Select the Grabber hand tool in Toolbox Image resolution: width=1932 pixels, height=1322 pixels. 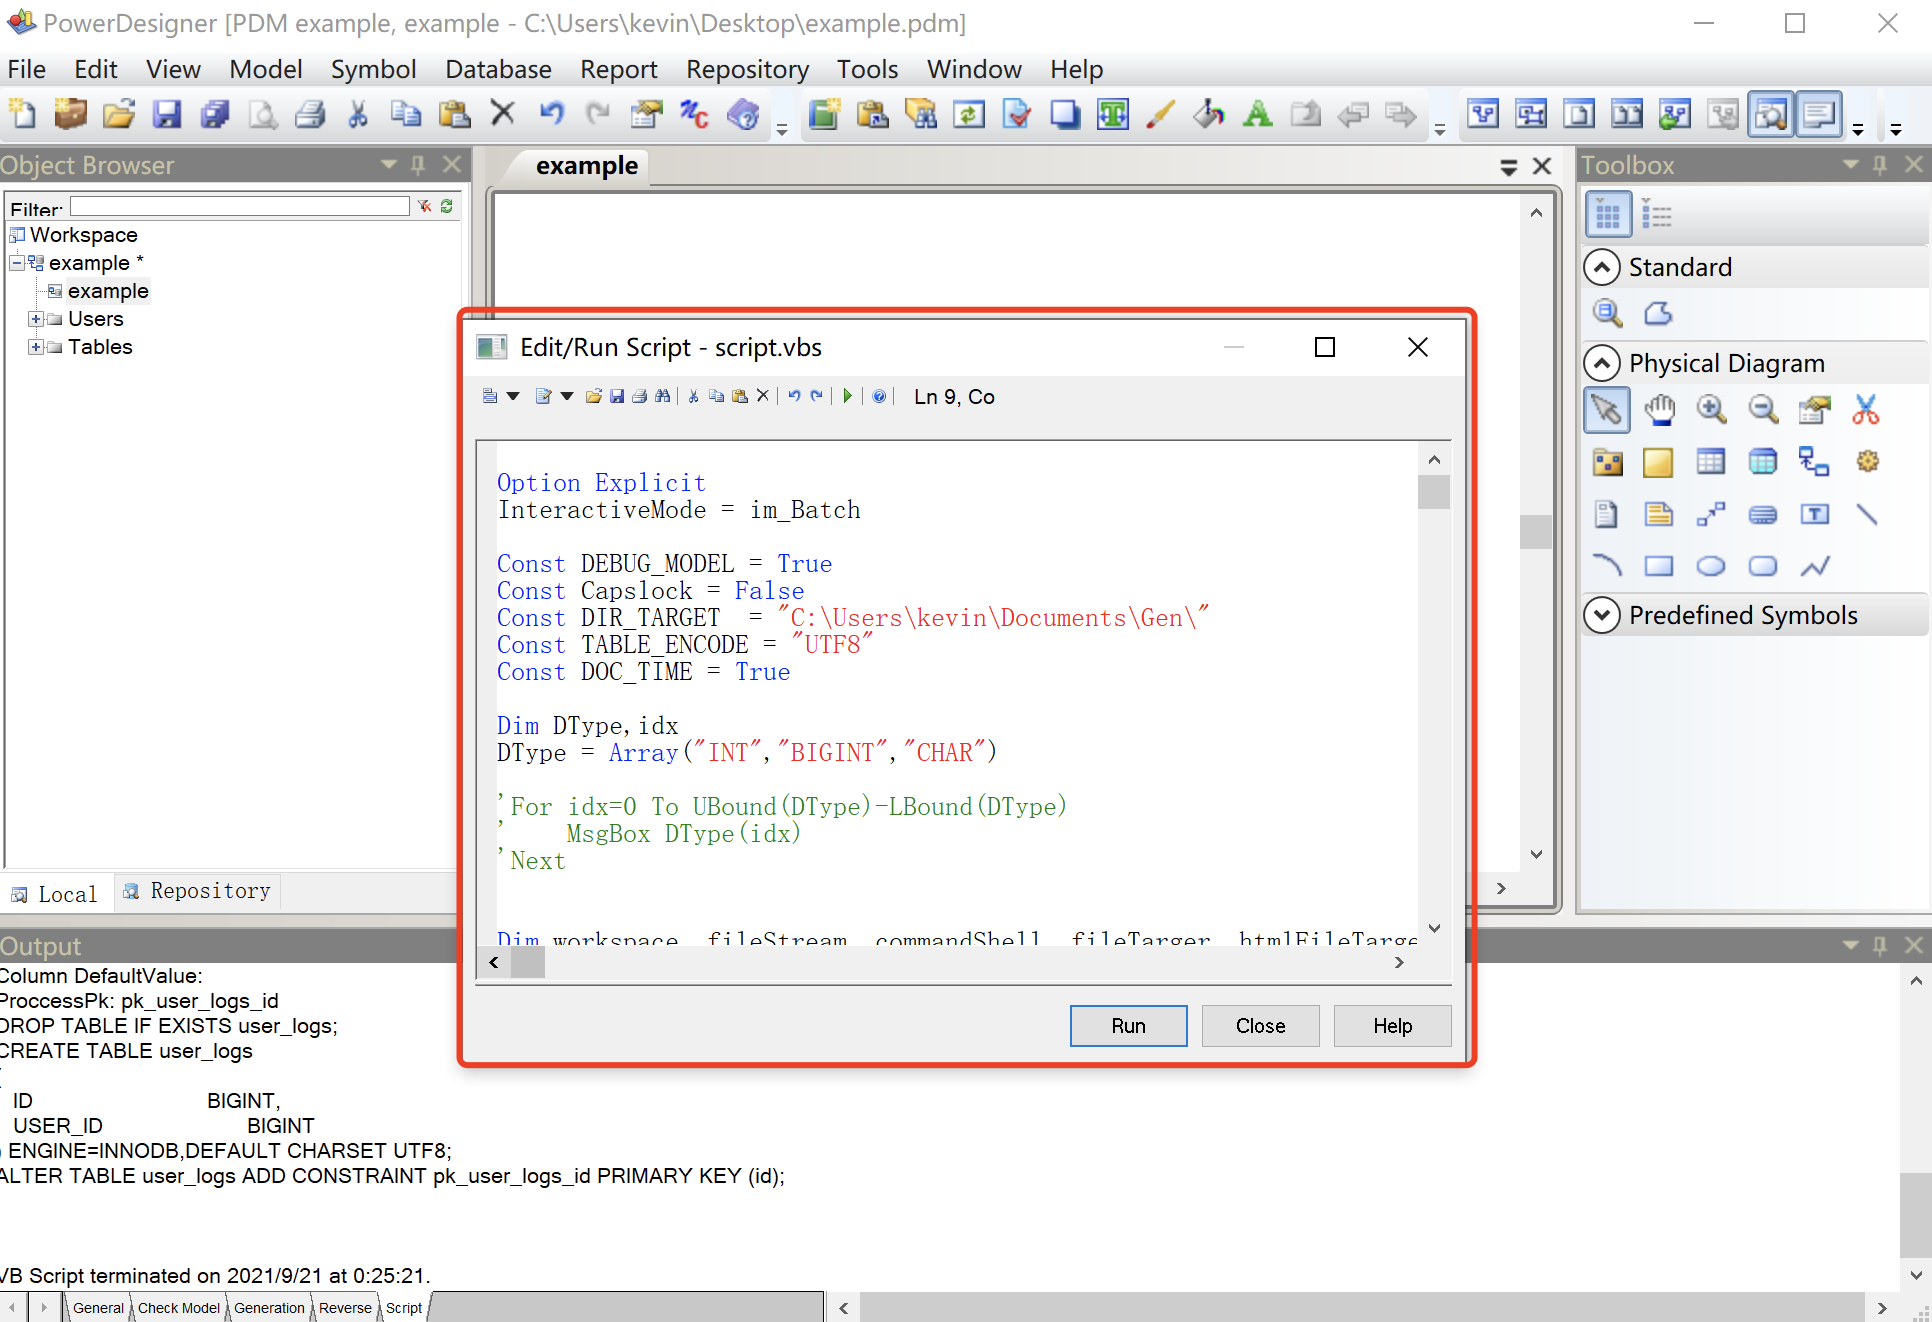(1659, 409)
